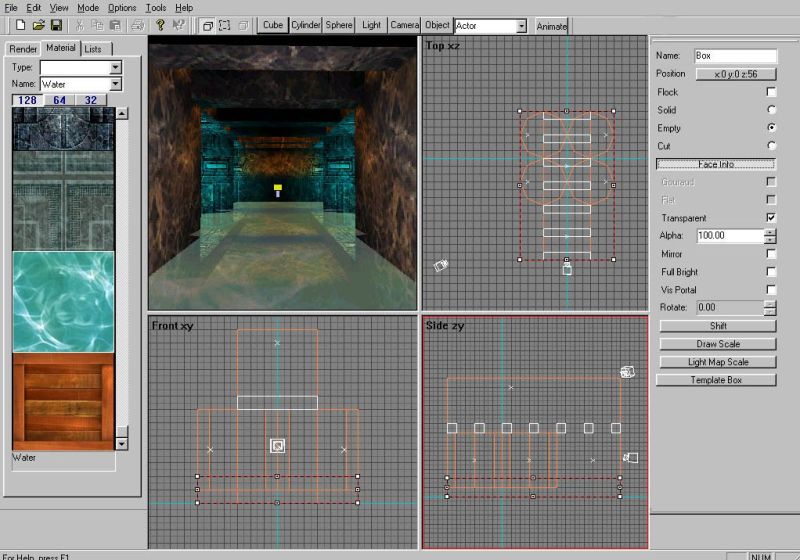Image resolution: width=800 pixels, height=560 pixels.
Task: Click the Paste toolbar icon
Action: [115, 25]
